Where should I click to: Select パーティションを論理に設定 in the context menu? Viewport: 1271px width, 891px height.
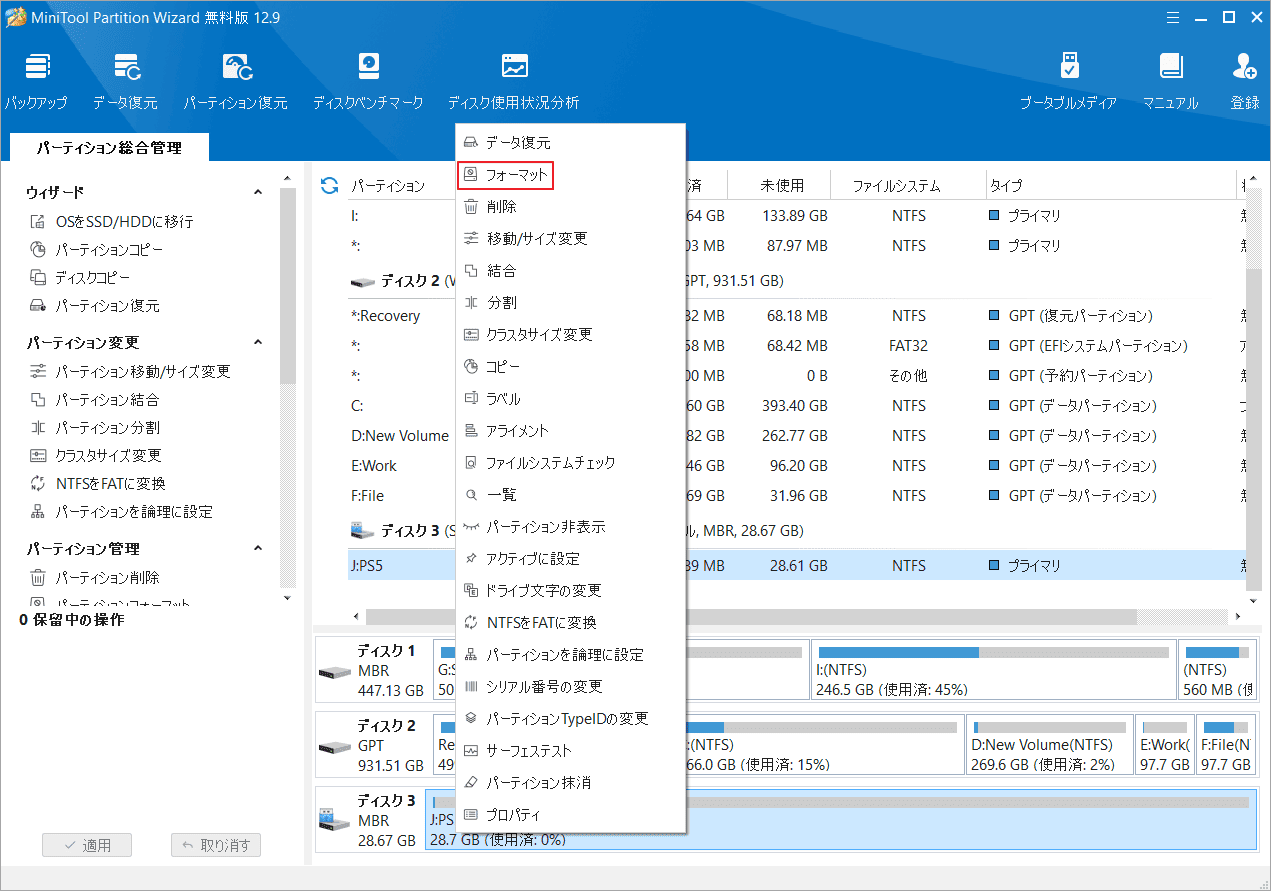point(570,655)
